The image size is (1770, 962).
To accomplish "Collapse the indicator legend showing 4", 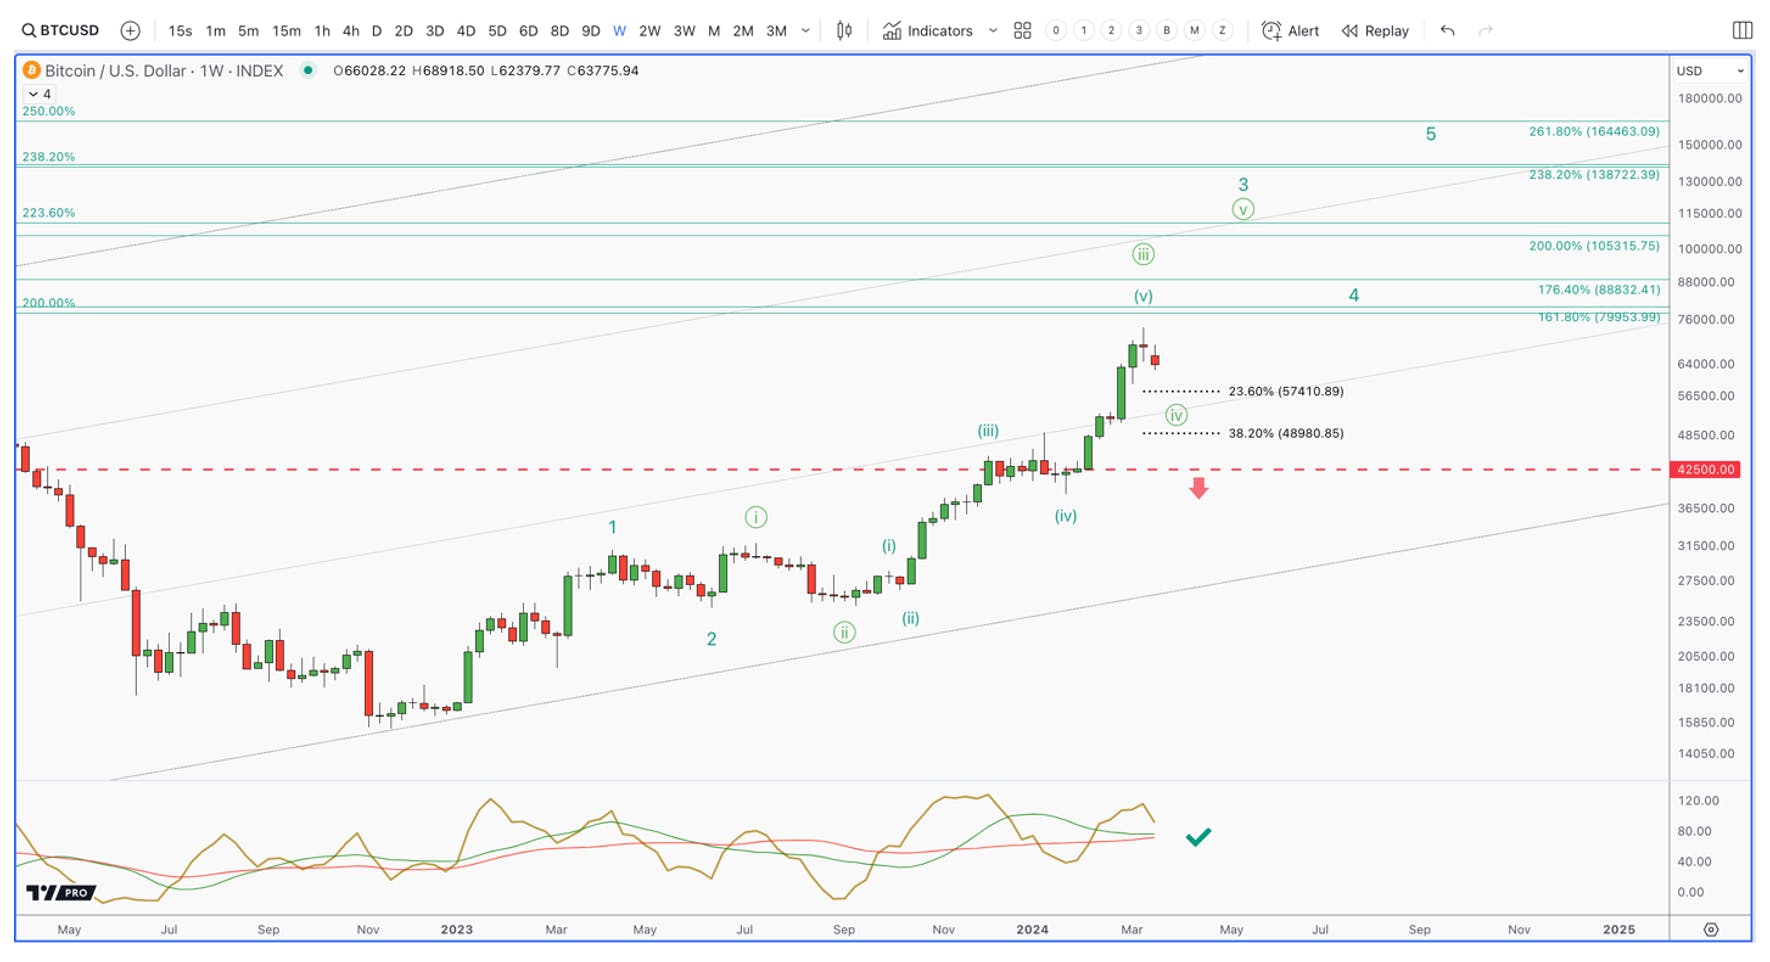I will click(x=40, y=94).
